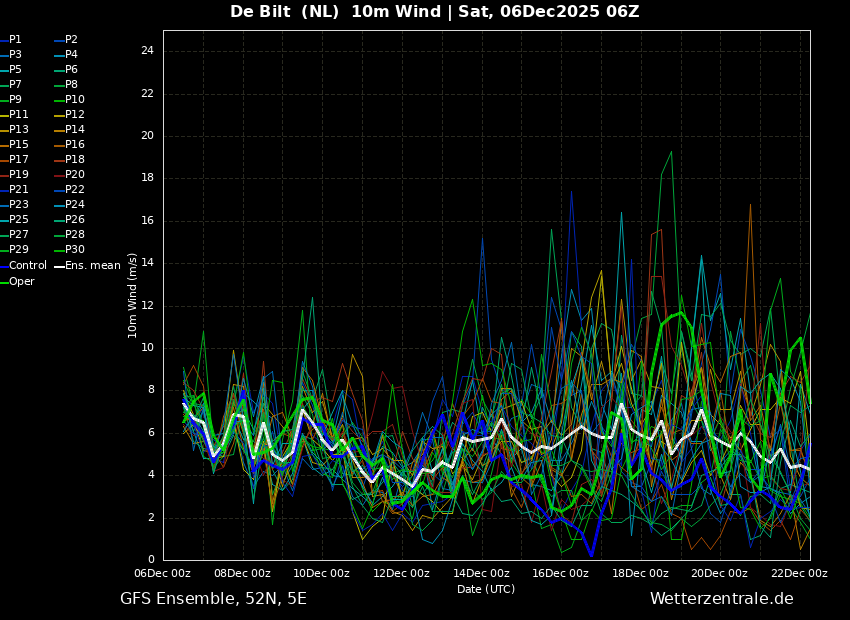
Task: Click the 24 value on y-axis
Action: [147, 51]
